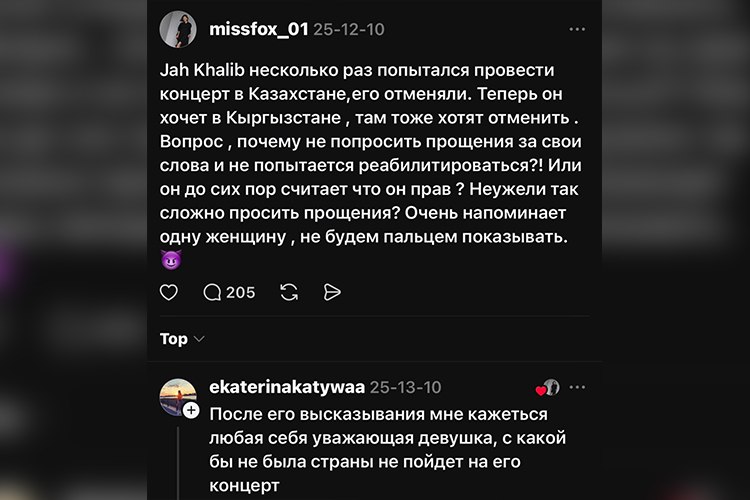The width and height of the screenshot is (750, 500).
Task: Click ekaterinakatywaa's profile picture
Action: 177,396
